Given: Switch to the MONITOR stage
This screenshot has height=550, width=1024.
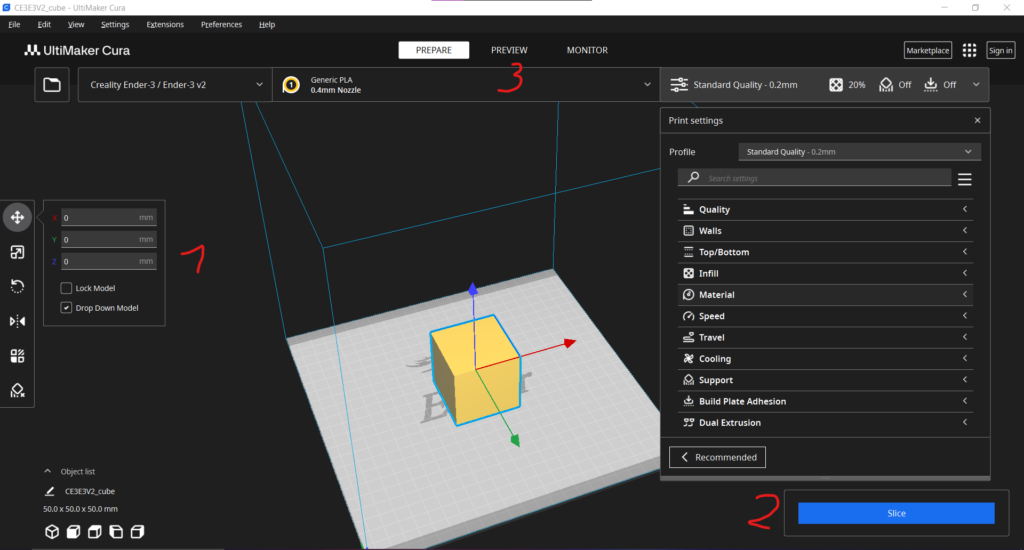Looking at the screenshot, I should [x=587, y=50].
